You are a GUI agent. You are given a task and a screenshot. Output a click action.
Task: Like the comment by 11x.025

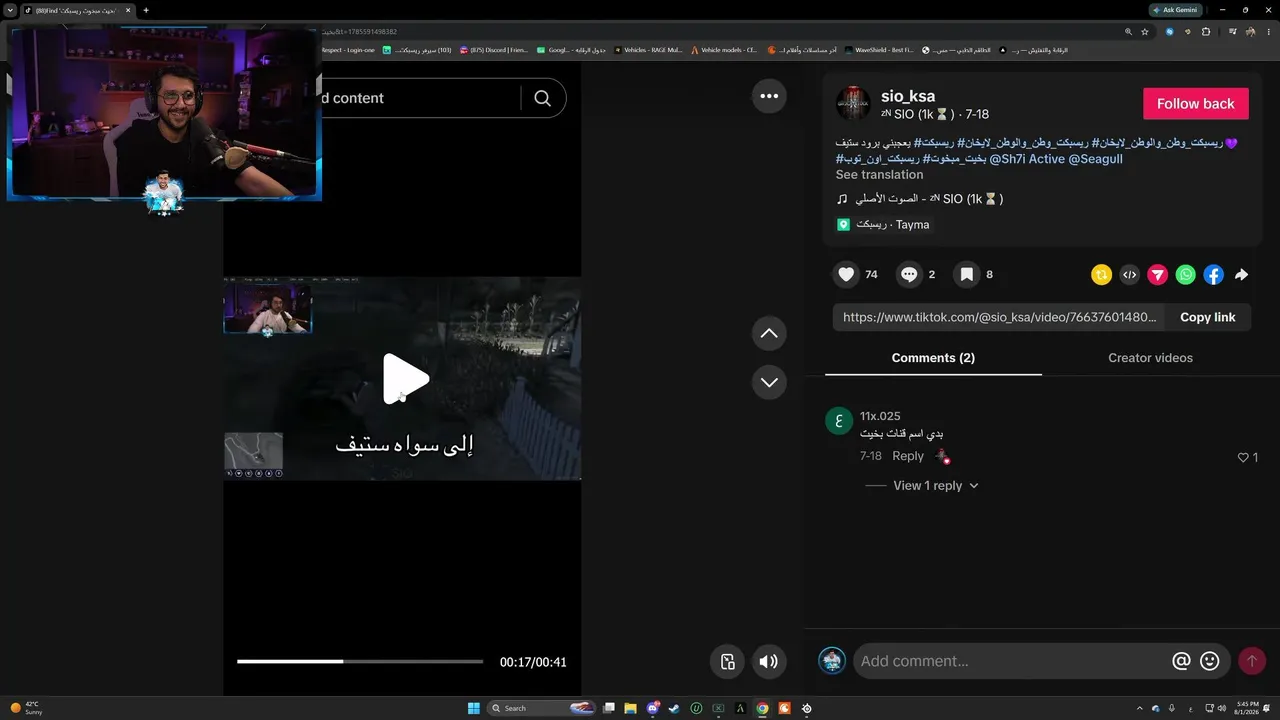[1244, 457]
